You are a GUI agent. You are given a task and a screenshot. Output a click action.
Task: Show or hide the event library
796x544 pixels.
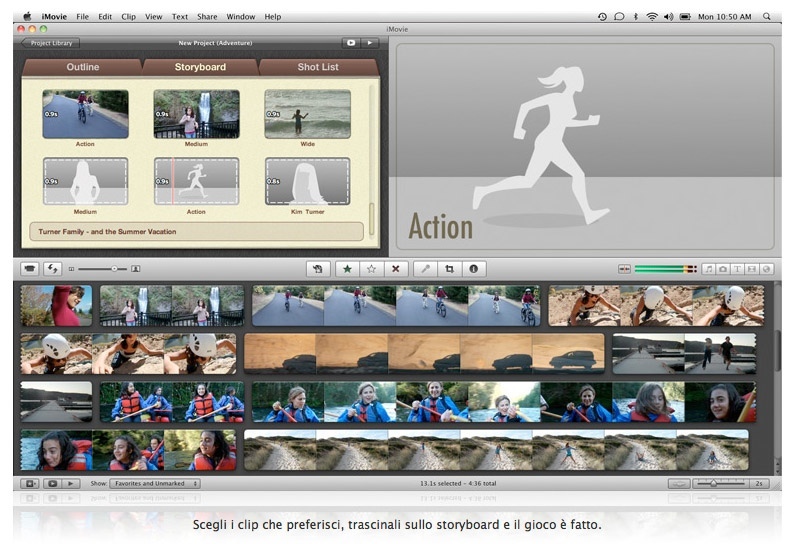coord(30,484)
